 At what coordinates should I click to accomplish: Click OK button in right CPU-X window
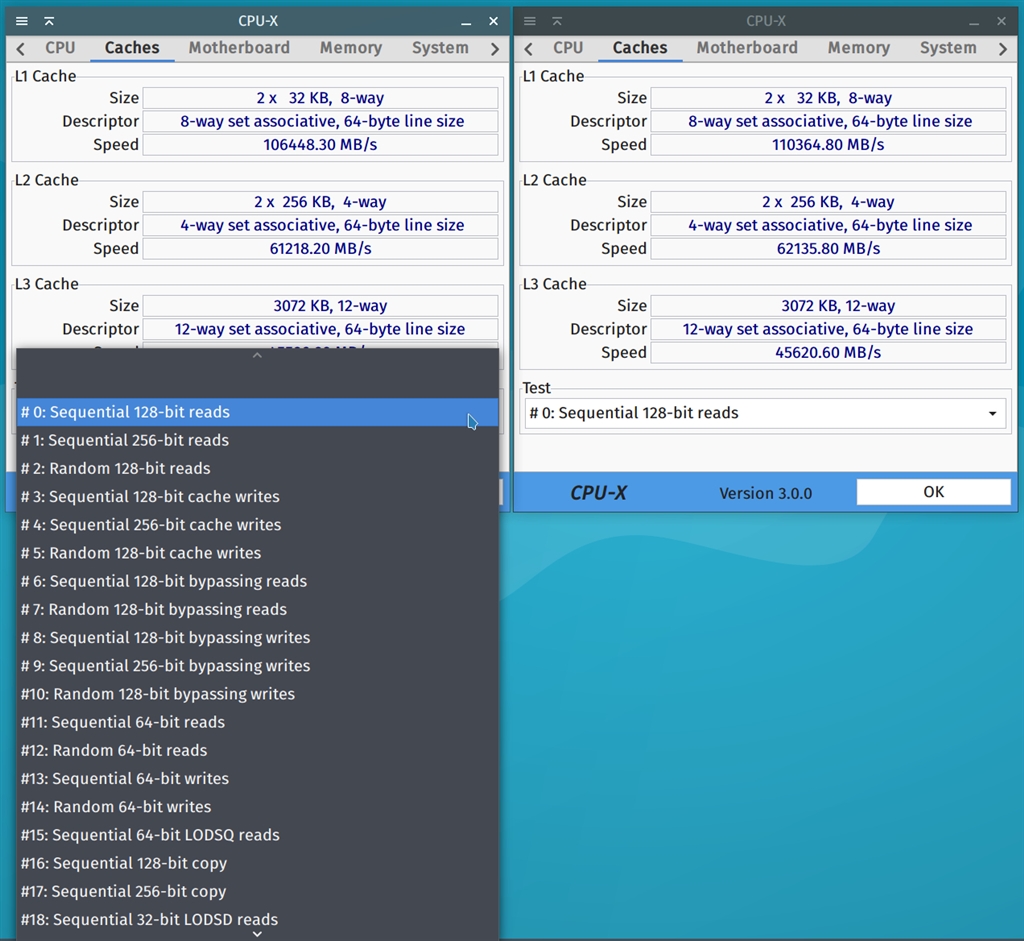(x=933, y=492)
